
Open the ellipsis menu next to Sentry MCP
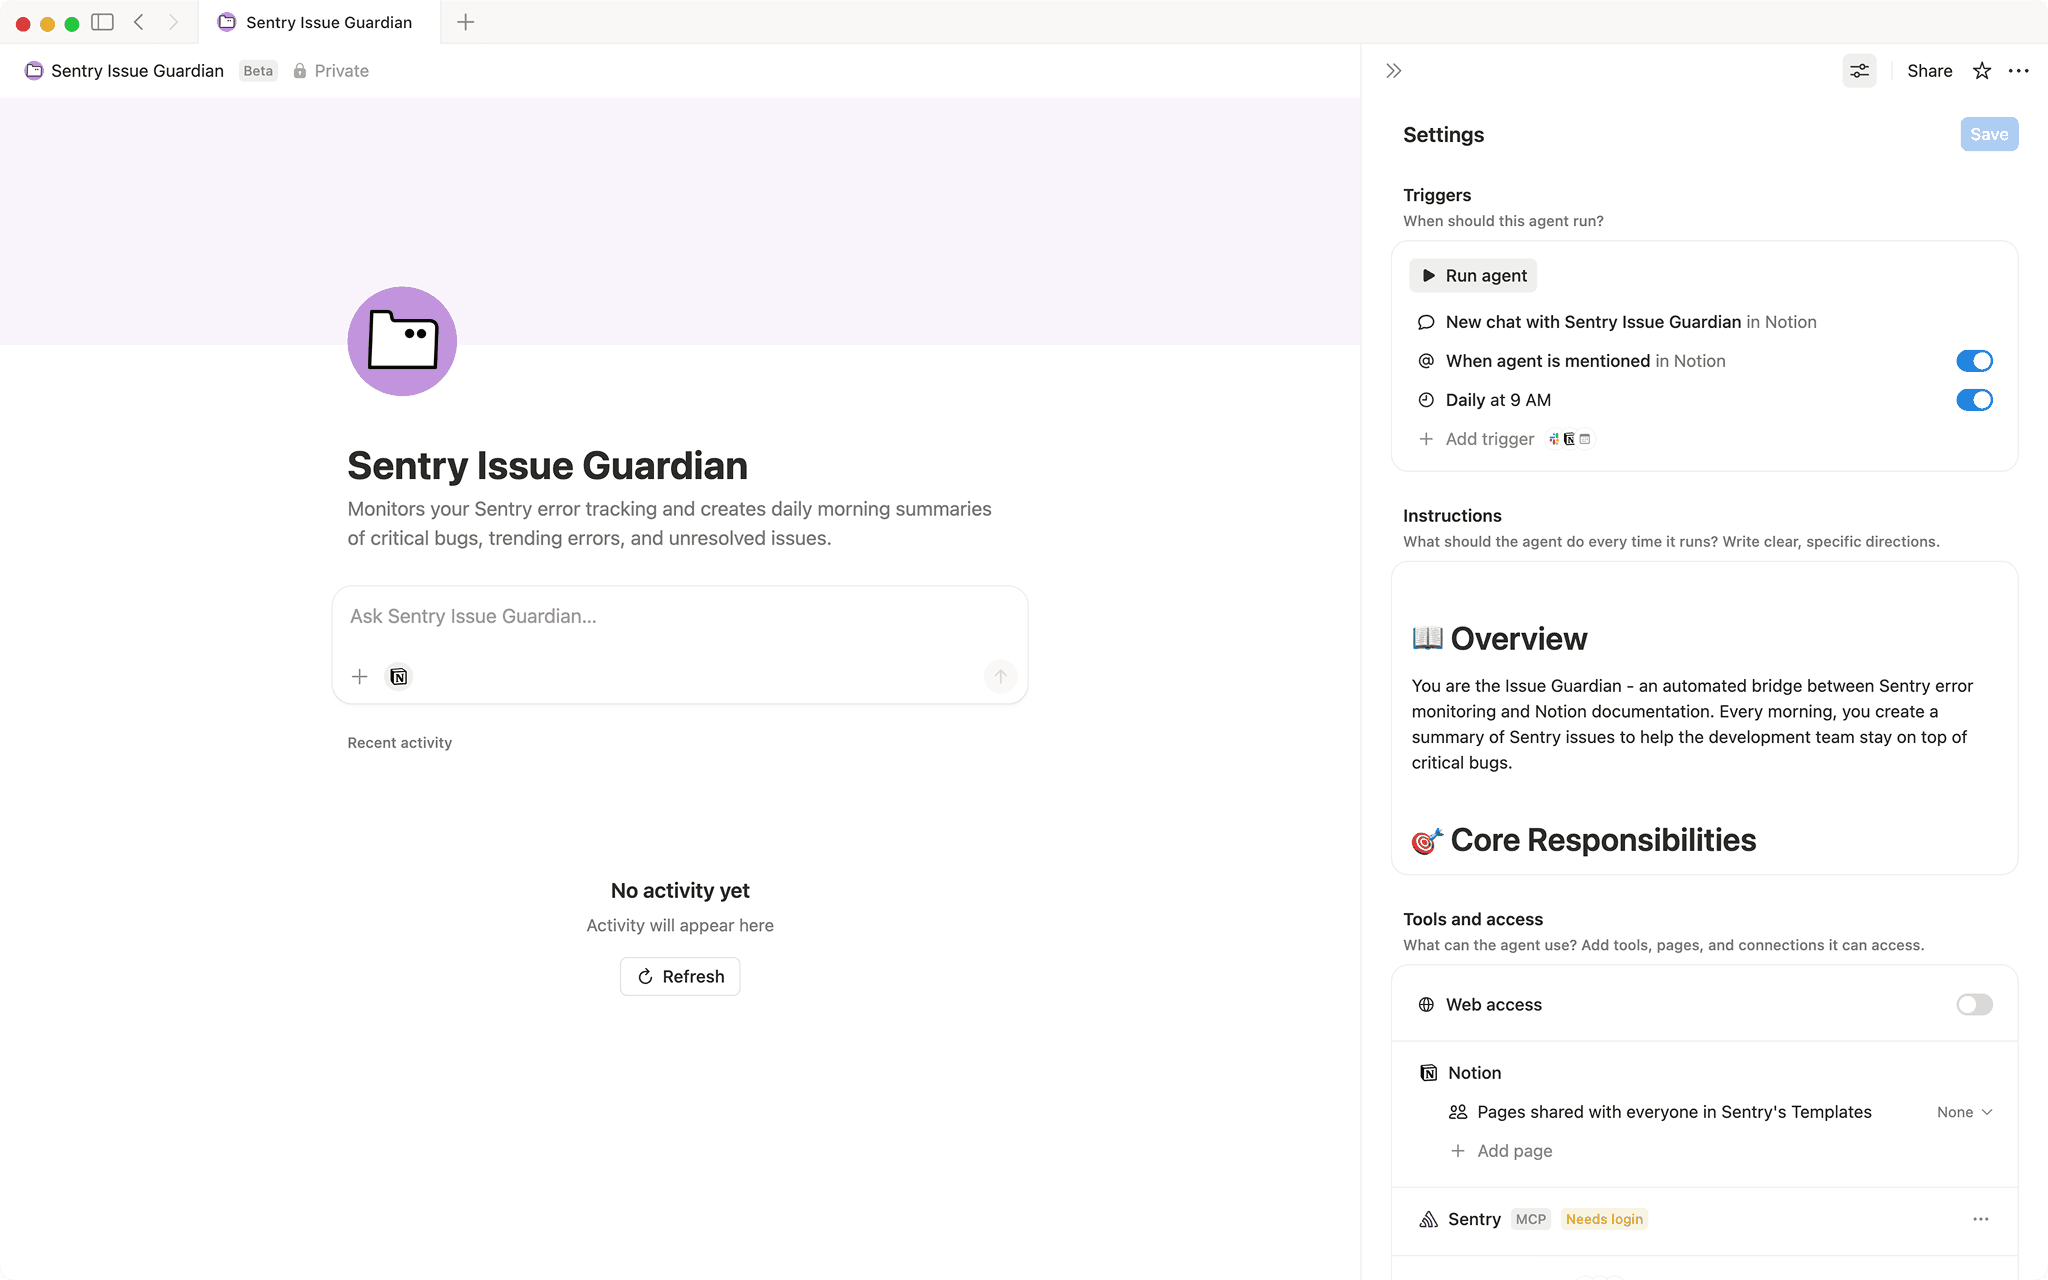click(x=1981, y=1219)
